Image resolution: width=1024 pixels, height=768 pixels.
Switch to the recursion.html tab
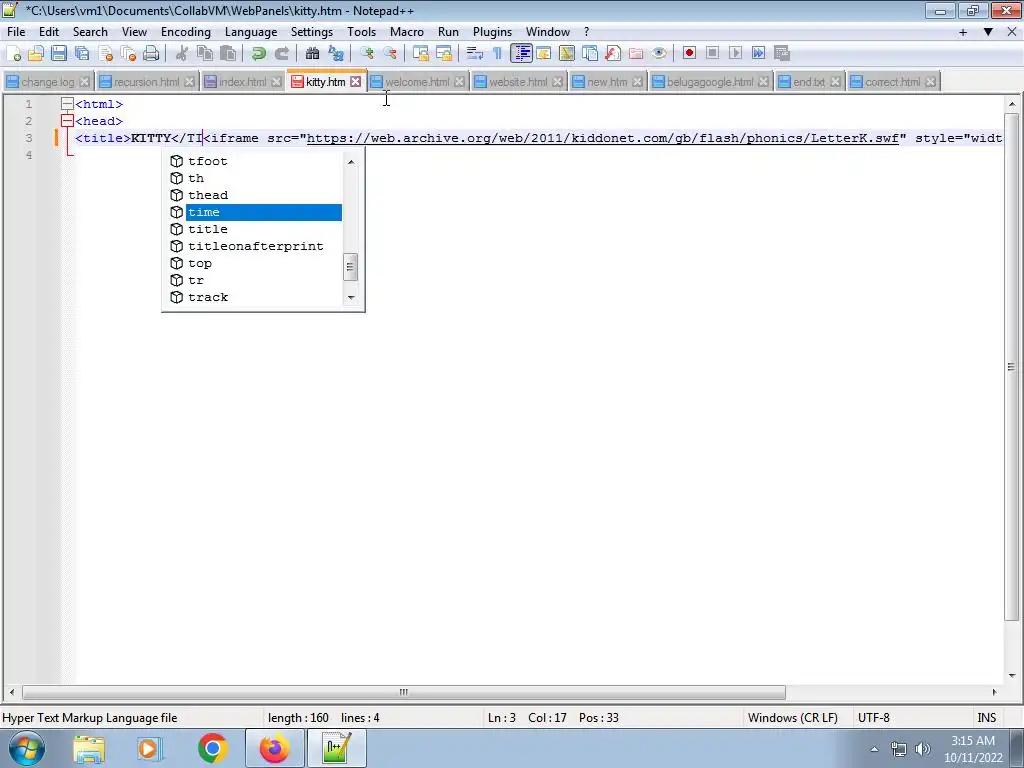(146, 82)
